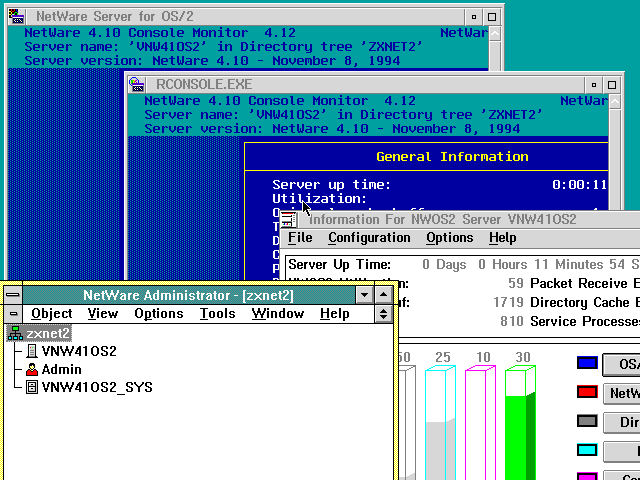
Task: Select the VNW41OS2_SYS volume icon
Action: click(31, 387)
